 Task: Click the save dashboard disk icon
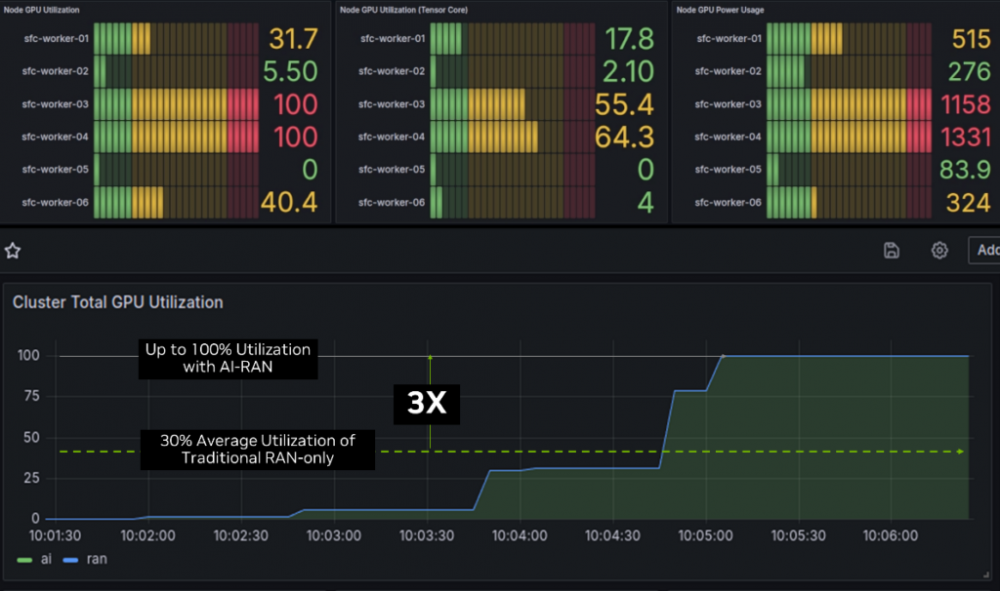892,250
